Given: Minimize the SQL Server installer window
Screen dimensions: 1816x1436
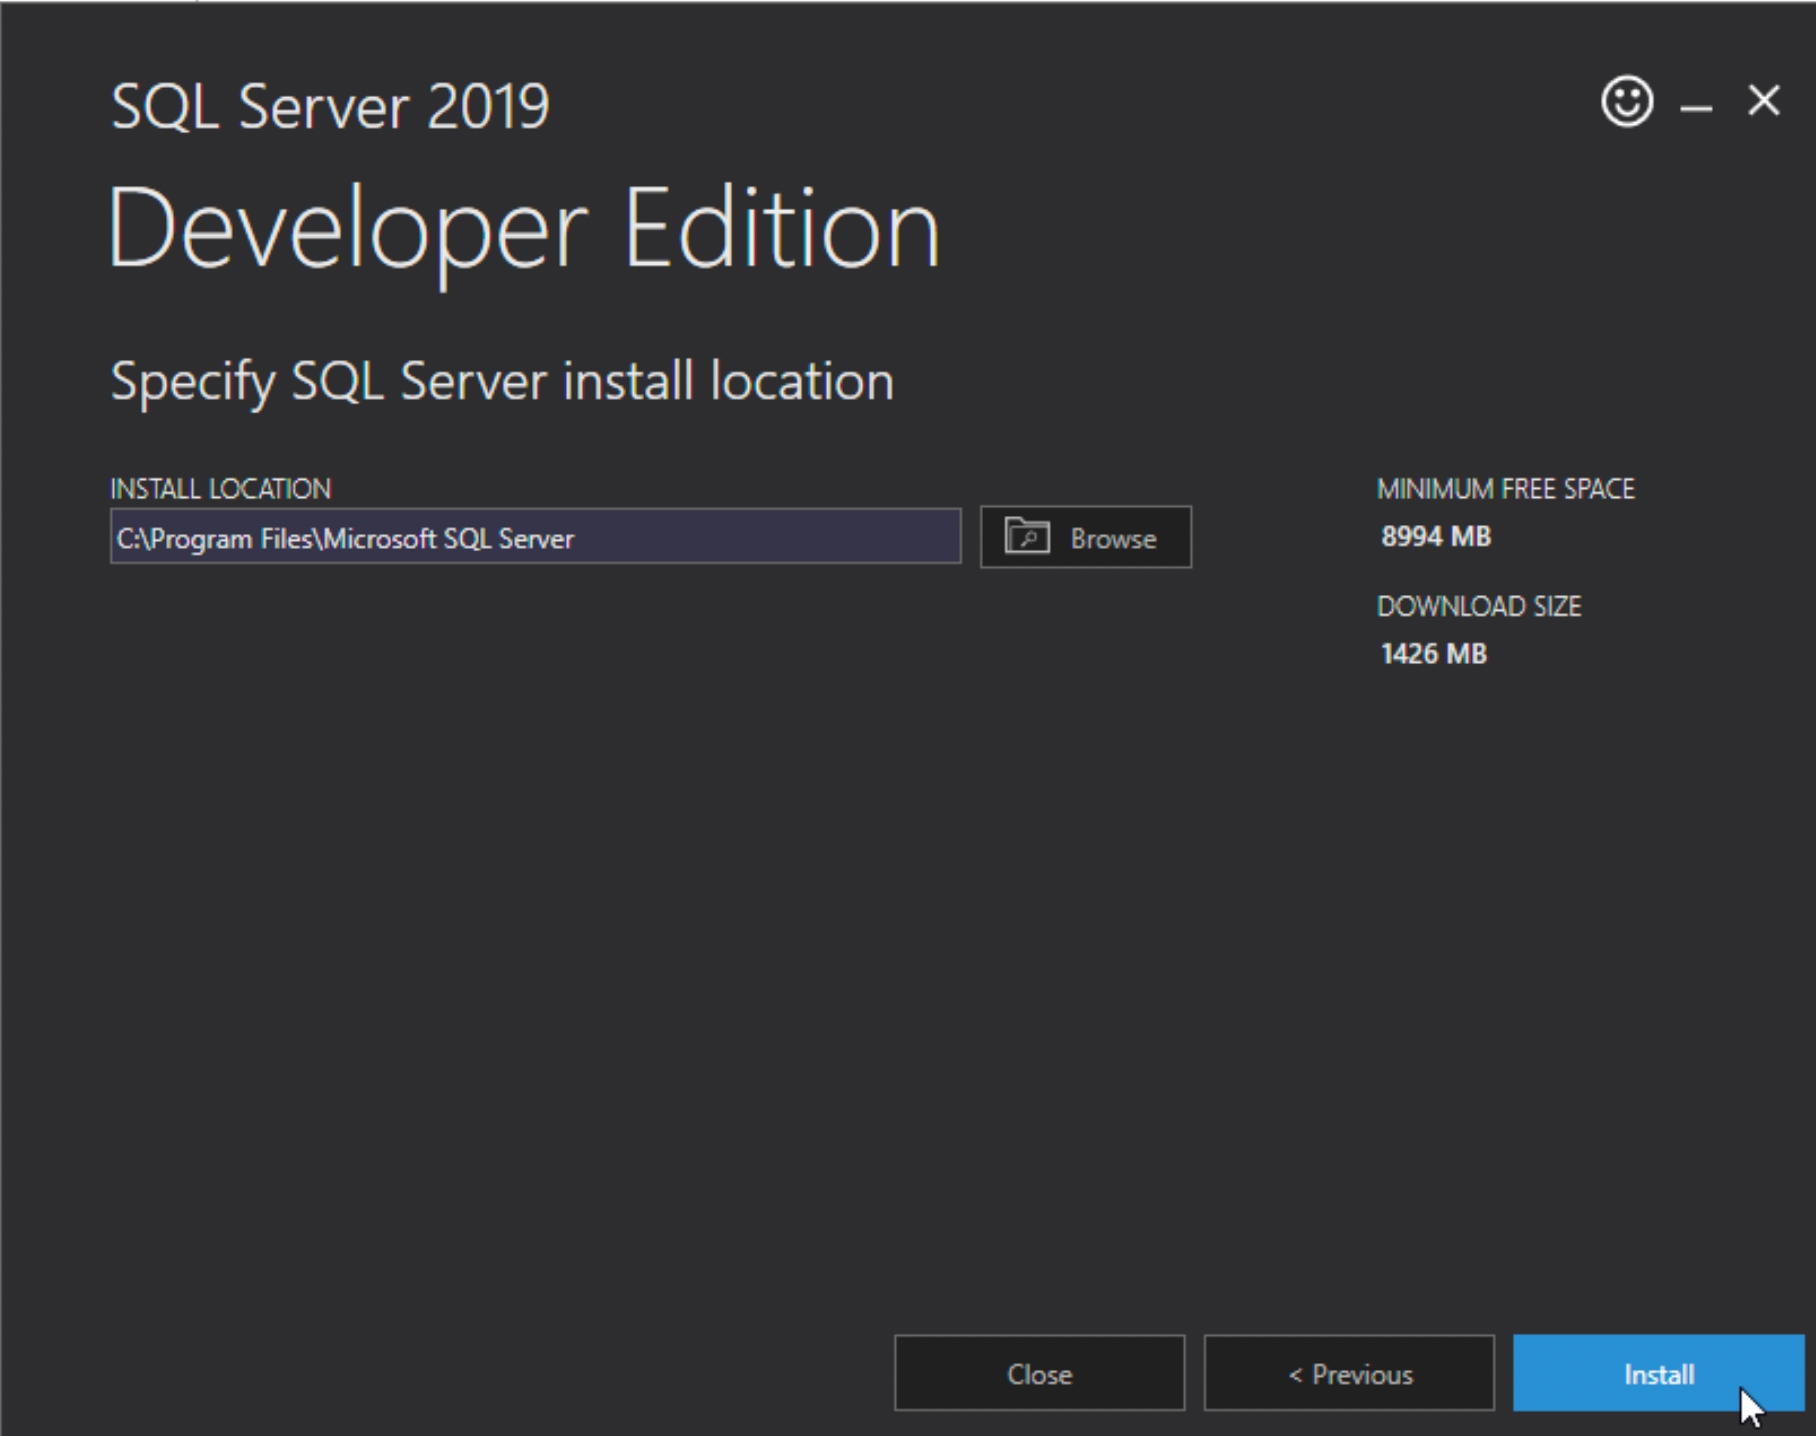Looking at the screenshot, I should [x=1696, y=104].
